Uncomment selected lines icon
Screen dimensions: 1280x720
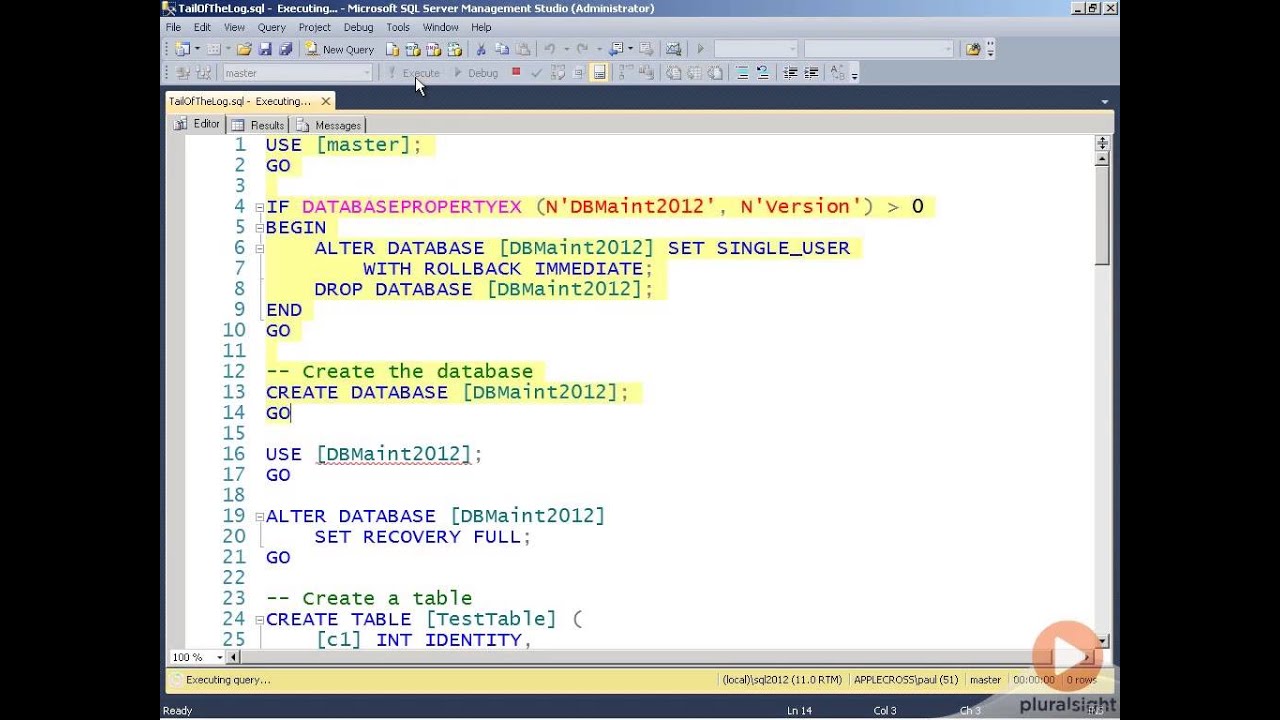click(x=763, y=73)
